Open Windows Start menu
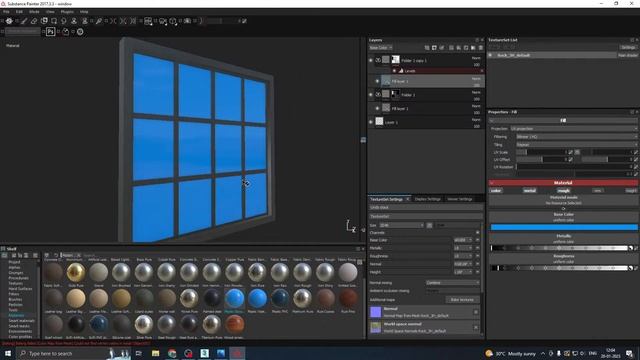The height and width of the screenshot is (360, 640). 7,353
